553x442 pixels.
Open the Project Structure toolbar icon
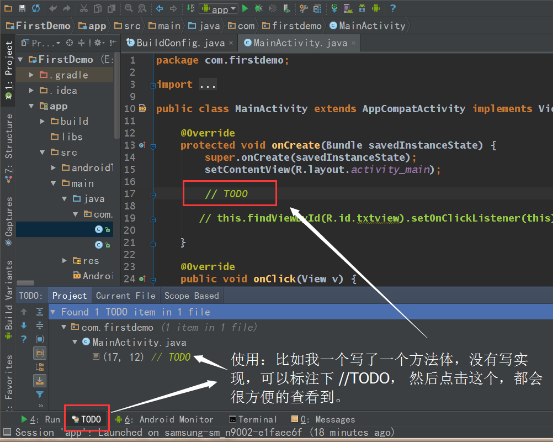pos(317,8)
